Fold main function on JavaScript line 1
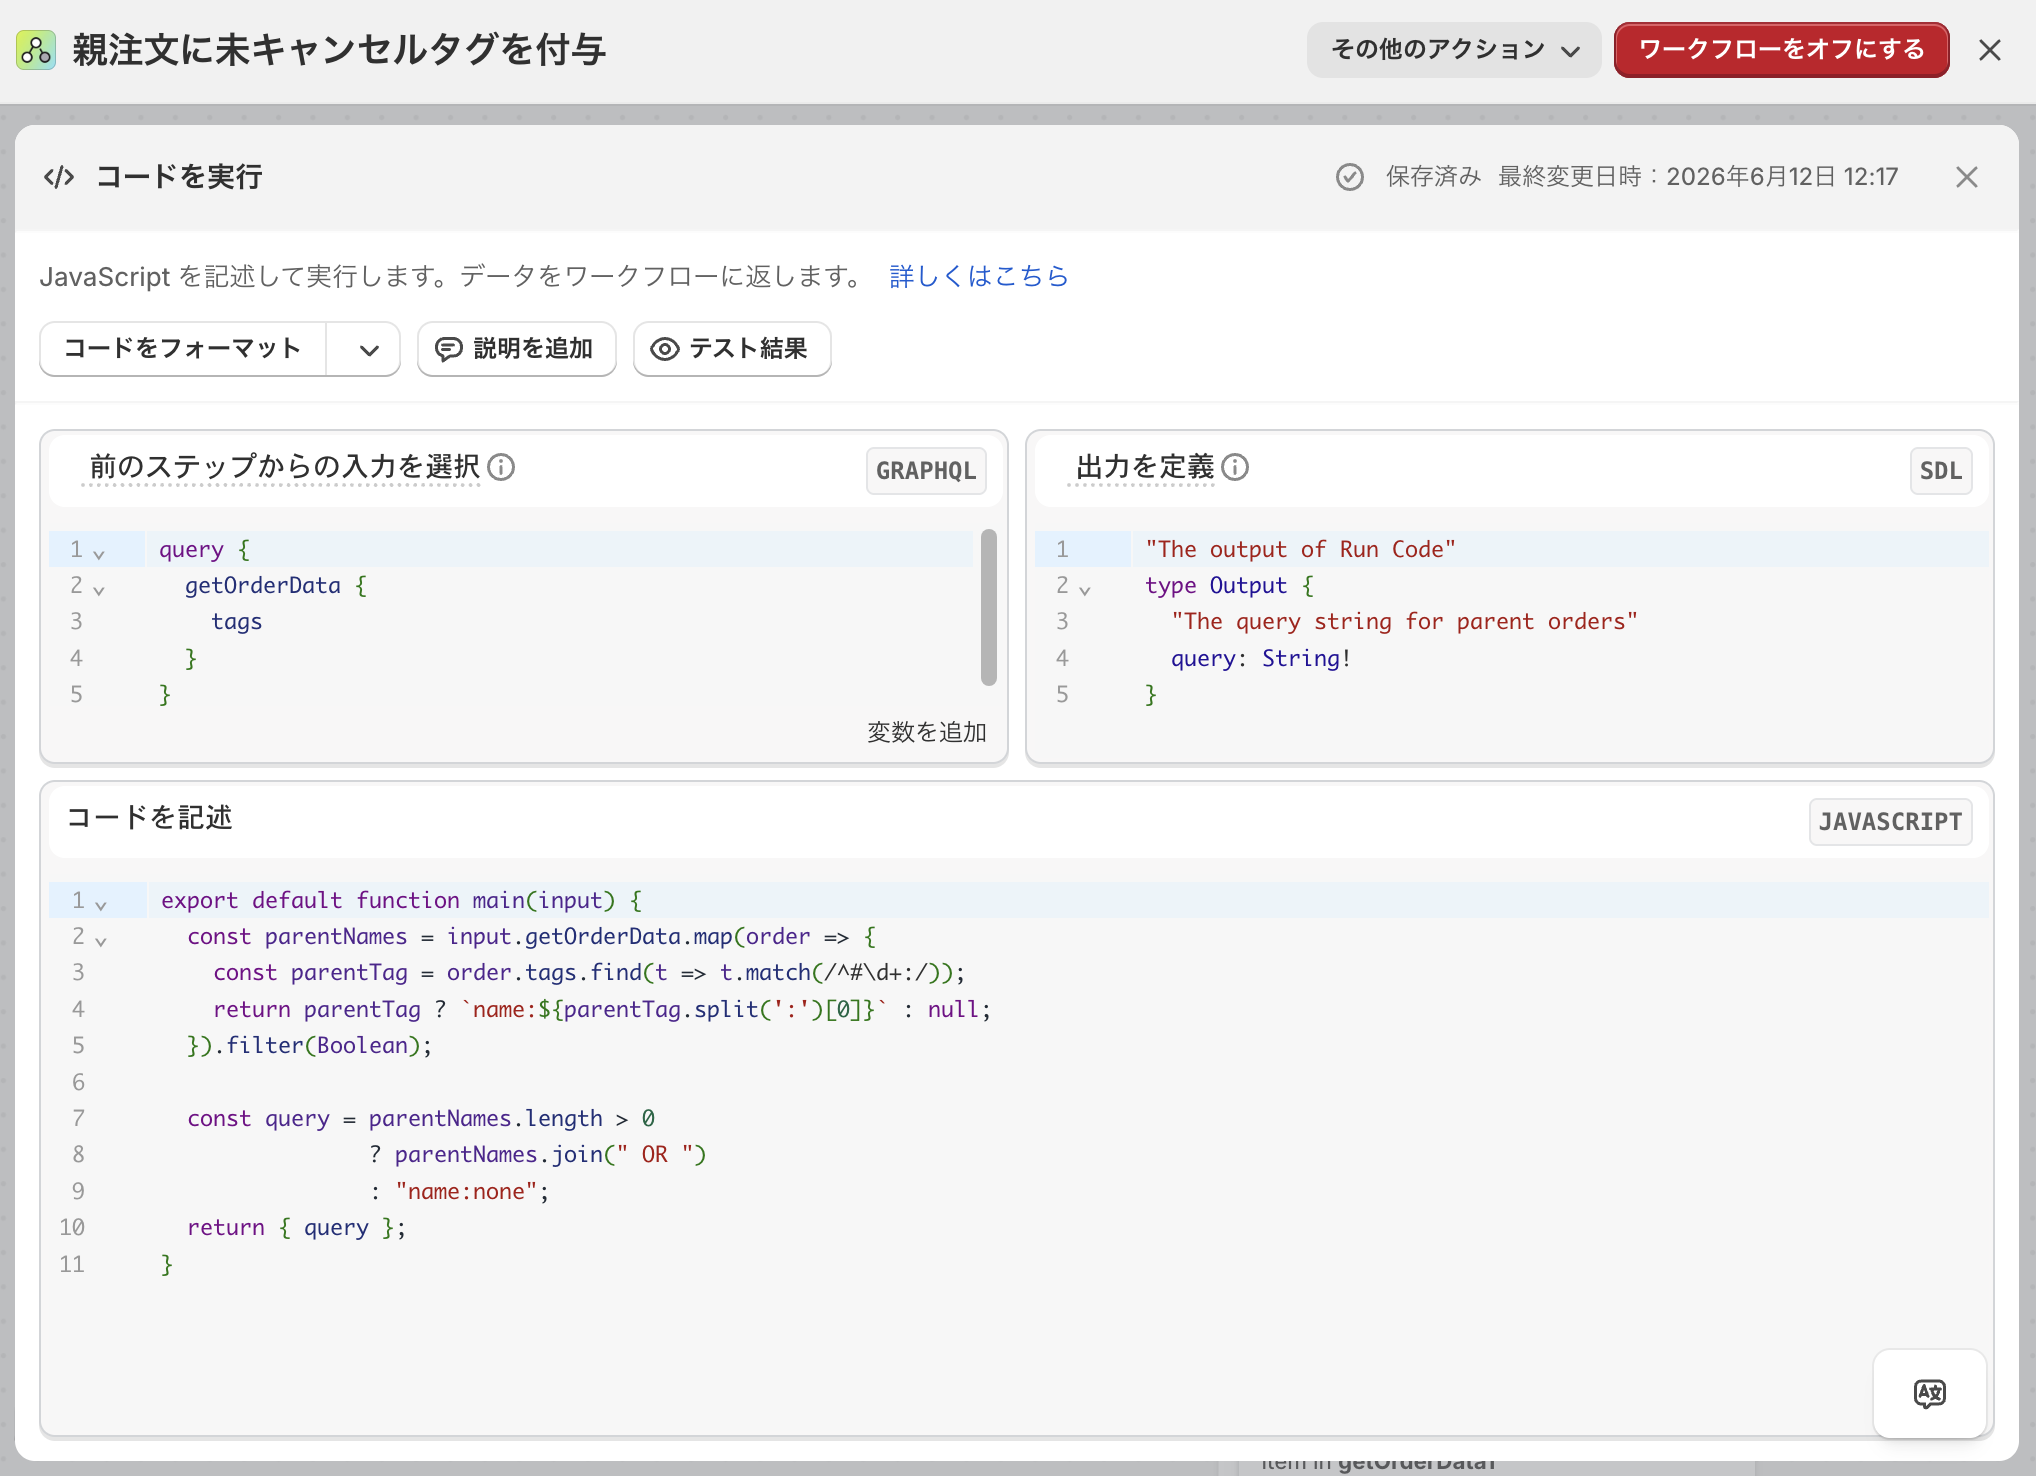The image size is (2036, 1476). tap(100, 904)
